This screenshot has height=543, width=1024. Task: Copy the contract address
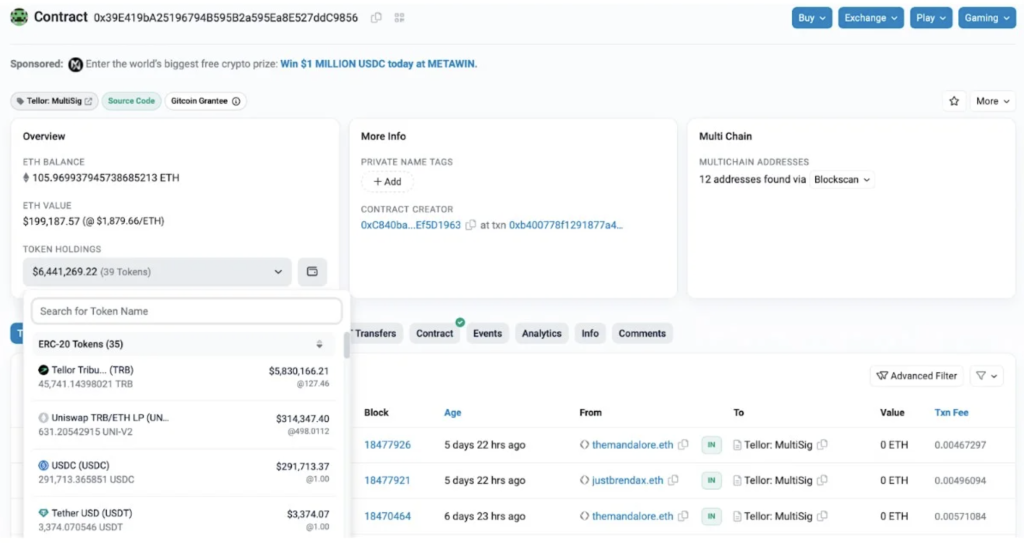coord(376,18)
